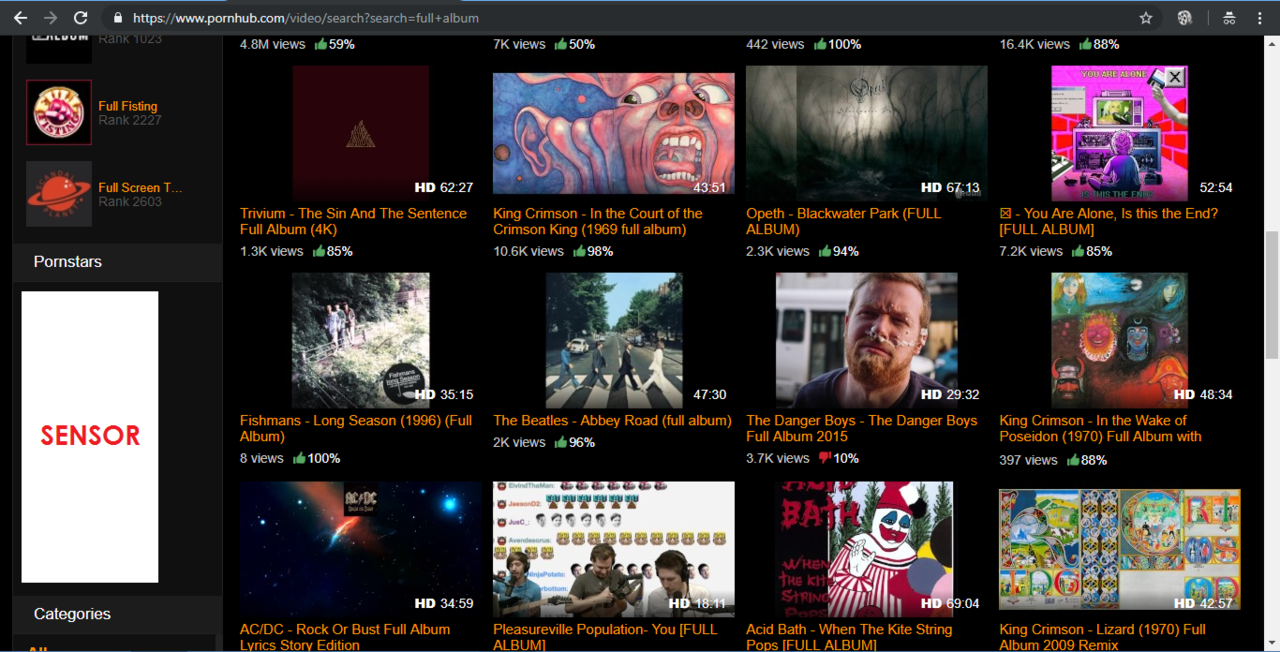Open The Beatles - Abbey Road title link
This screenshot has height=652, width=1280.
pyautogui.click(x=612, y=420)
